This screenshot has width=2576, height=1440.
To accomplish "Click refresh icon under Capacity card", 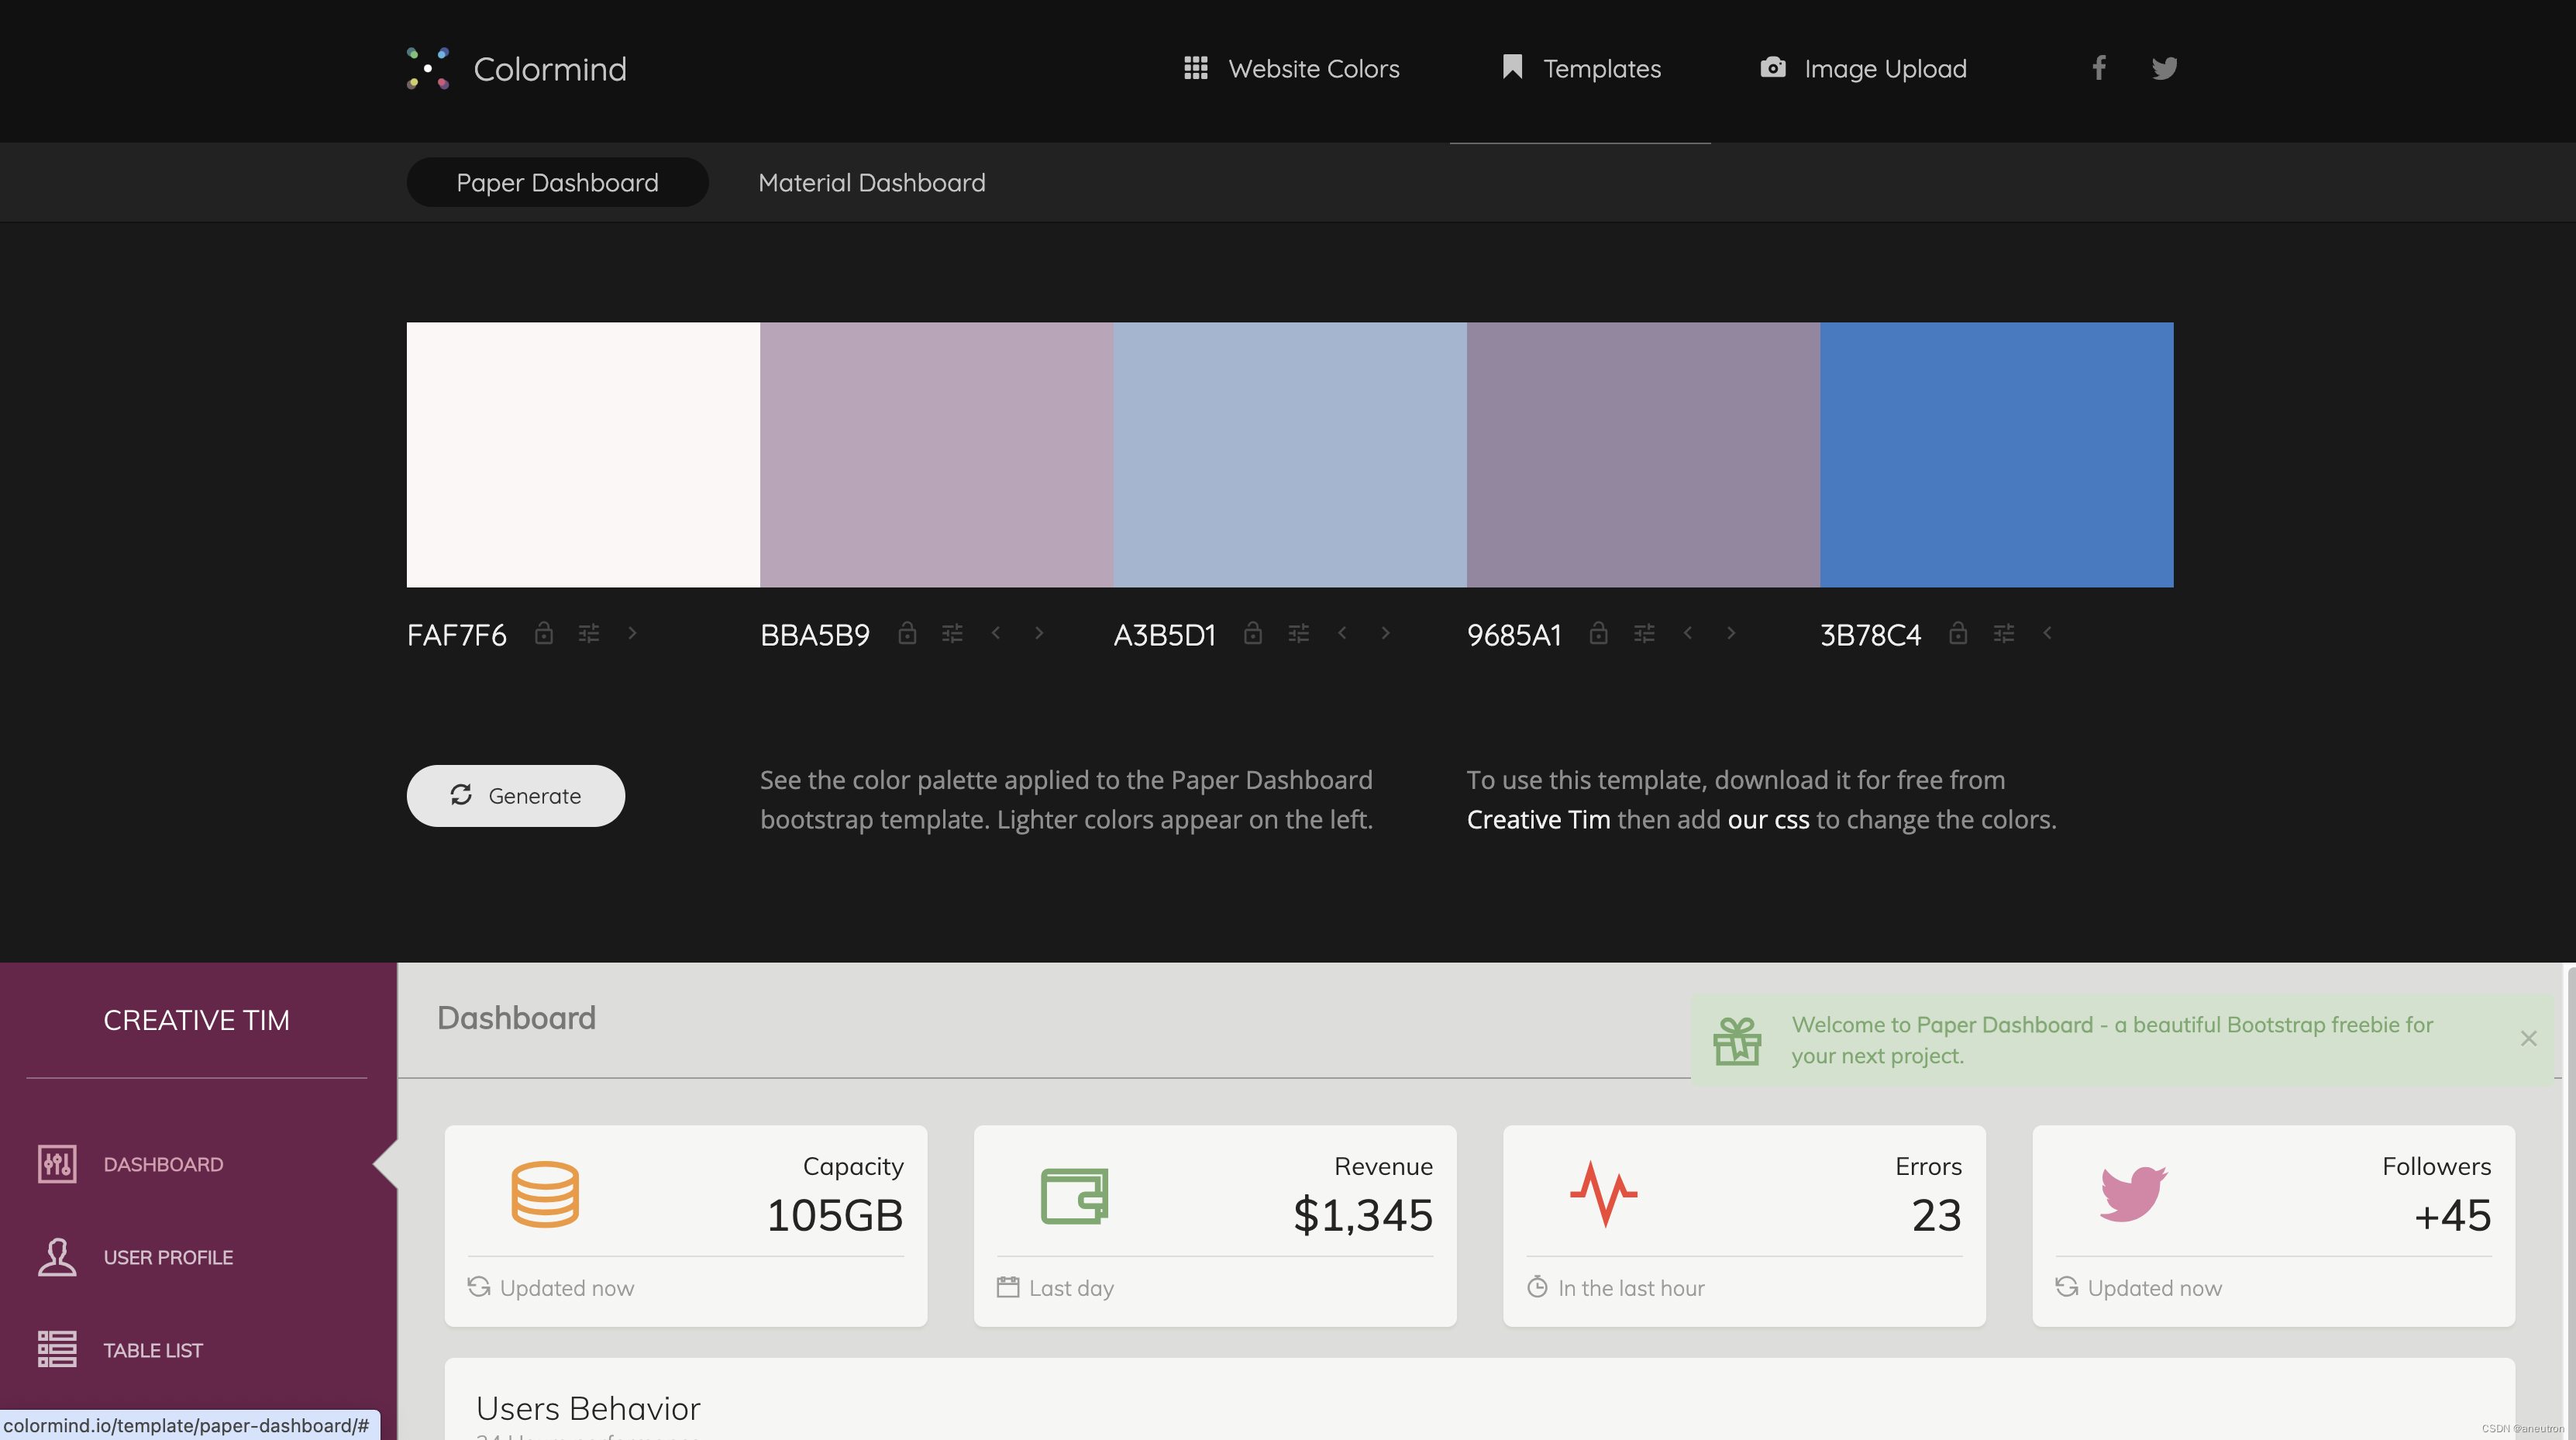I will coord(479,1287).
